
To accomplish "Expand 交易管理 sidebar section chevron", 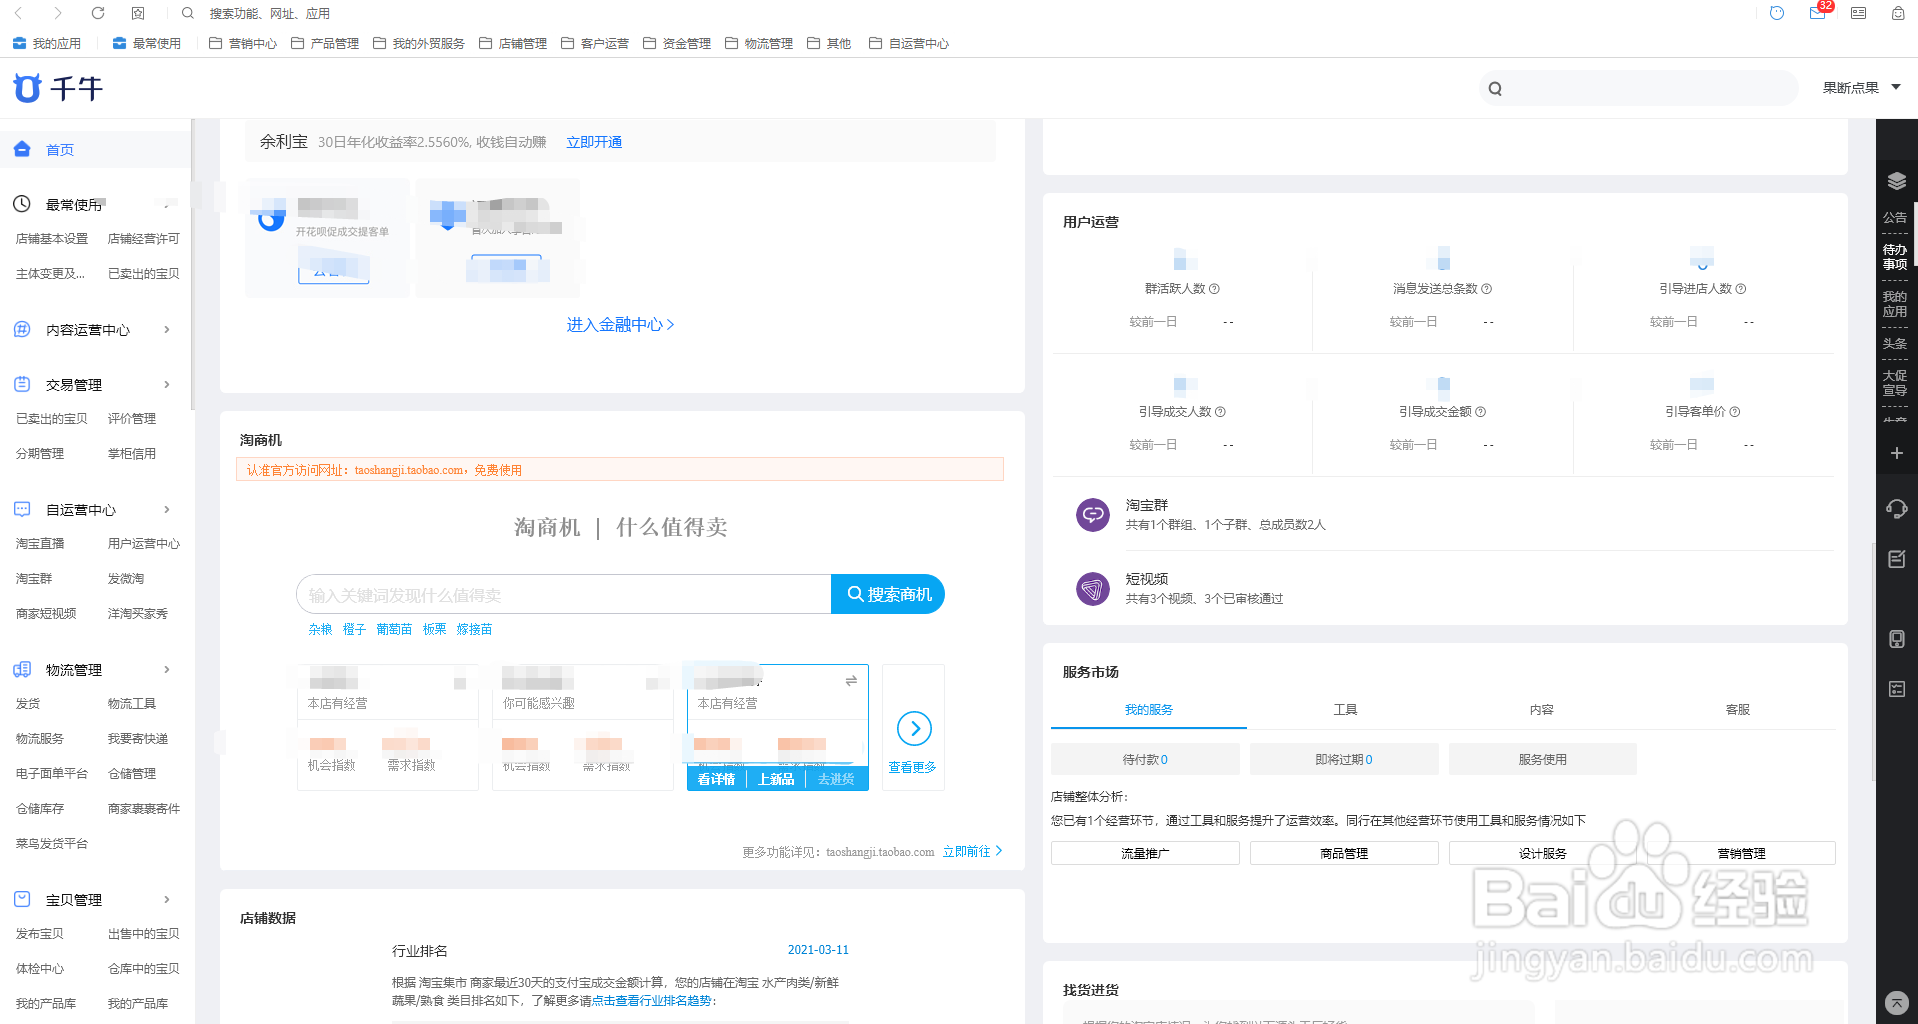I will (167, 384).
